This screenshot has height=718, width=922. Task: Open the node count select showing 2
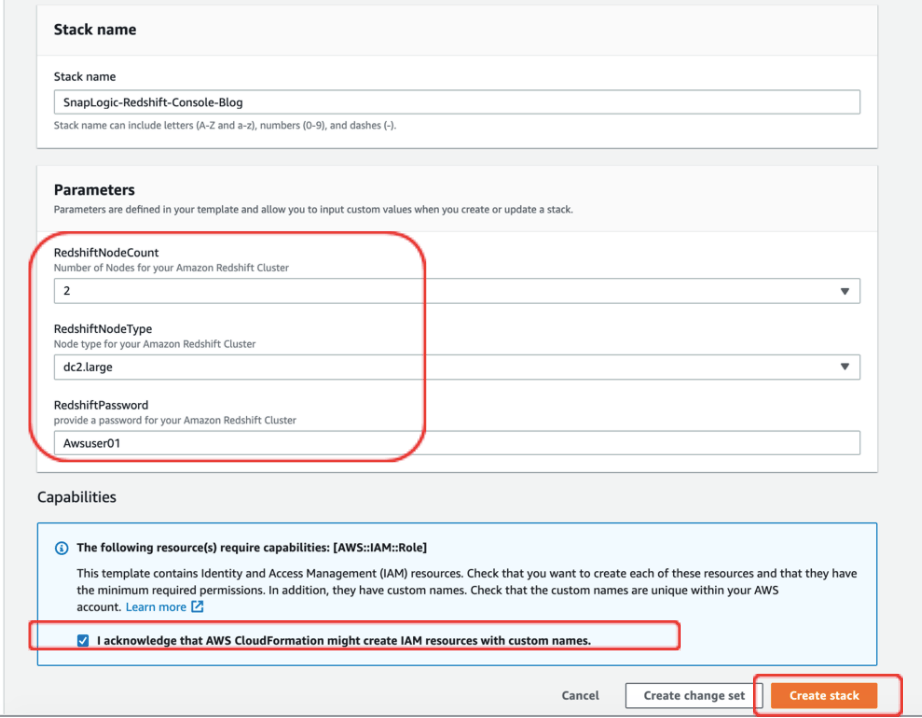coord(457,291)
